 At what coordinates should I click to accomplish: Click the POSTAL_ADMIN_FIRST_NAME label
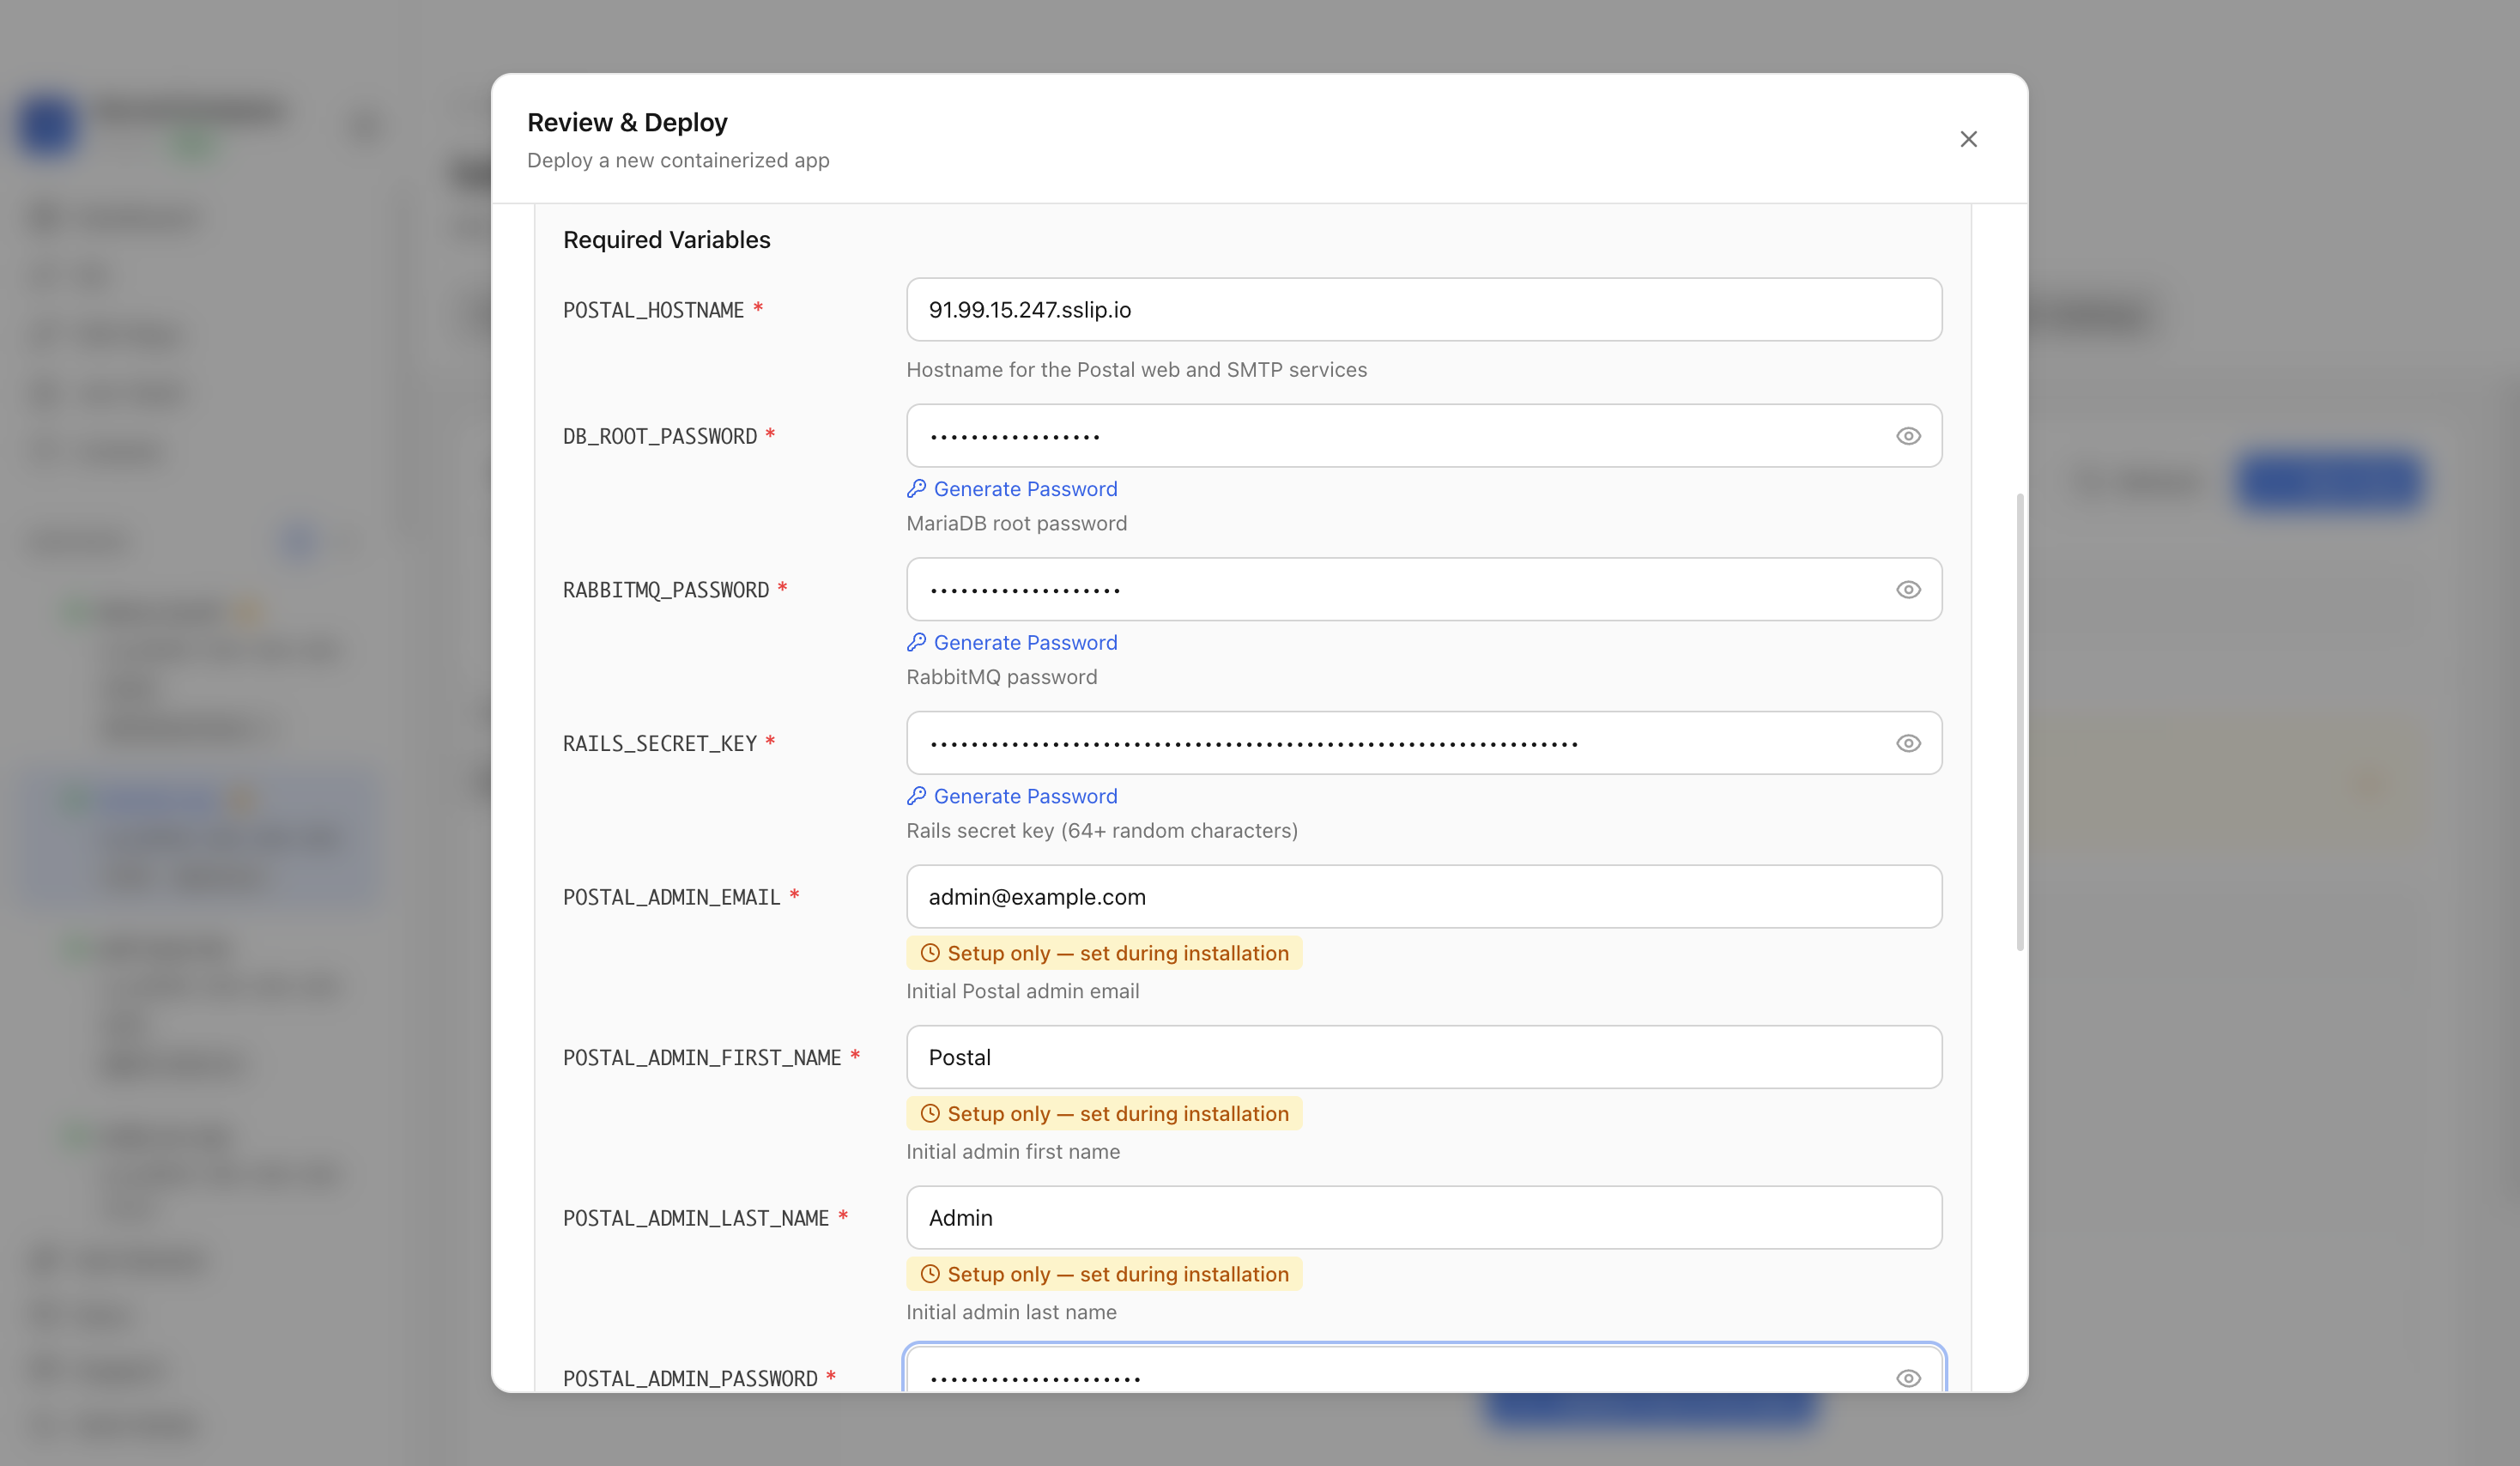click(x=702, y=1058)
